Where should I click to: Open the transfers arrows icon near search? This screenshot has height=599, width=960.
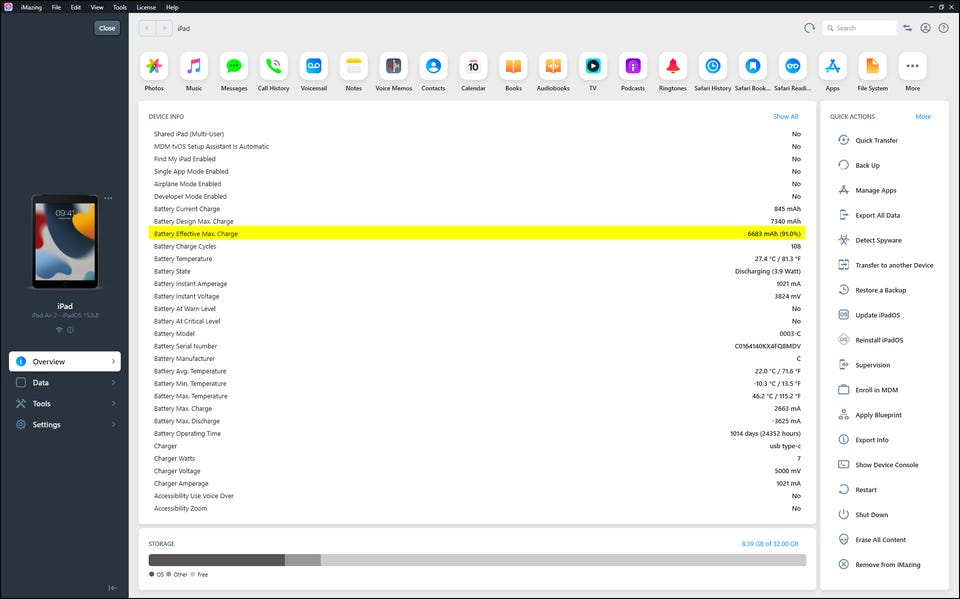pos(907,28)
